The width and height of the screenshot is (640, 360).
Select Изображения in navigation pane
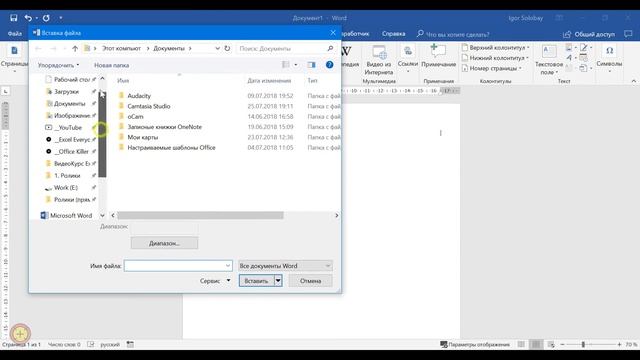(x=70, y=116)
